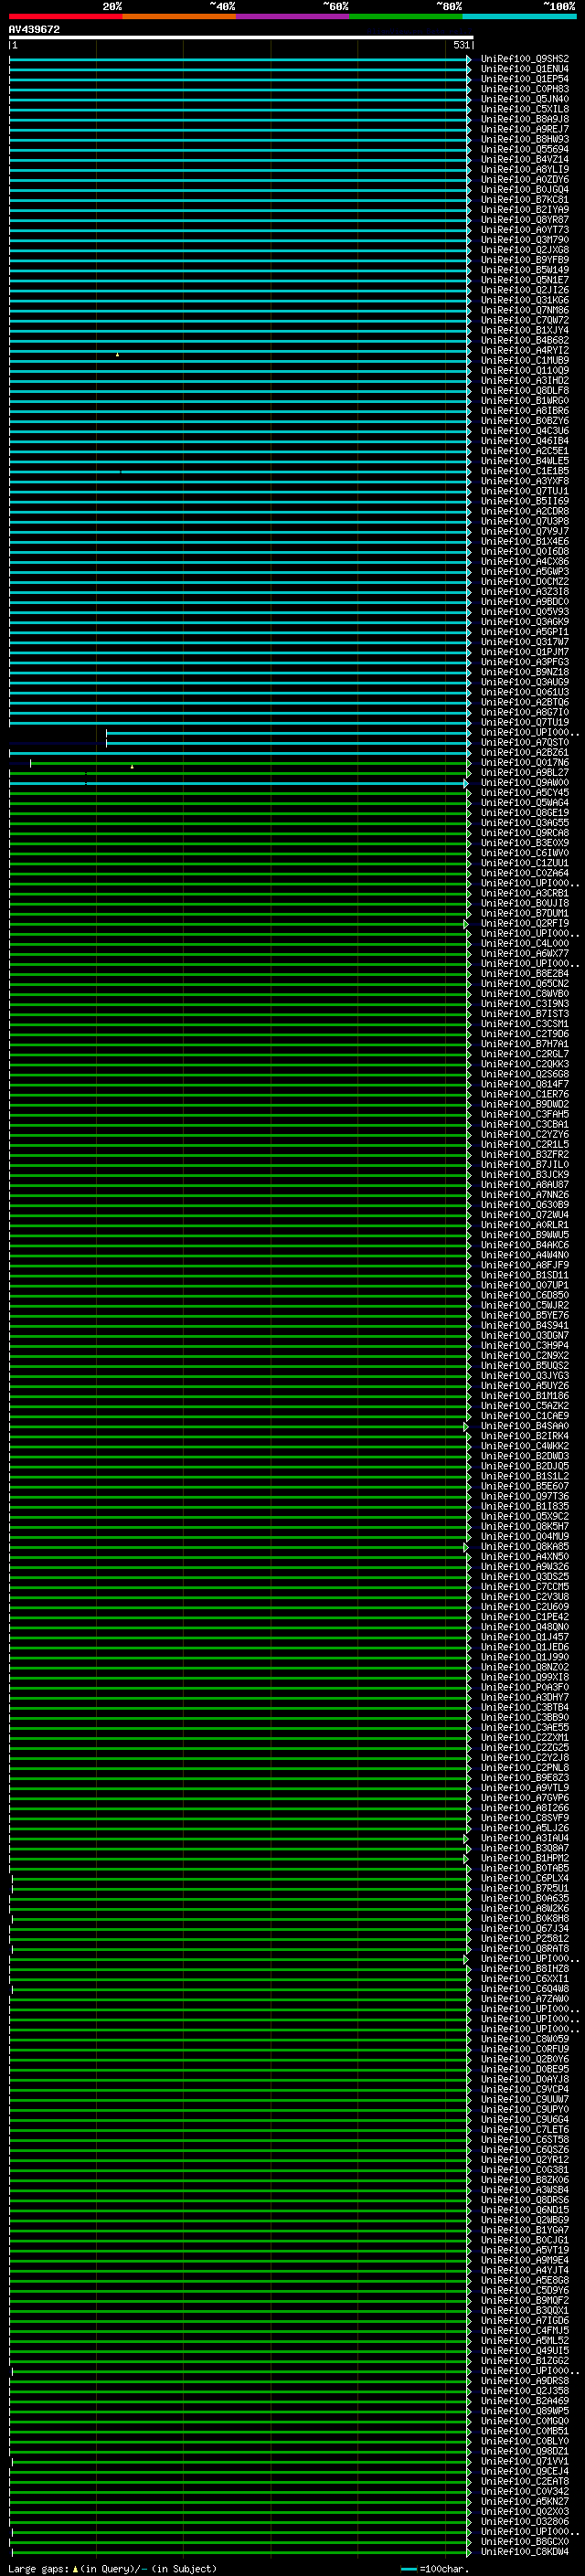Select the UniRef100_A9DRS8 entry
The height and width of the screenshot is (2576, 585).
point(525,2380)
